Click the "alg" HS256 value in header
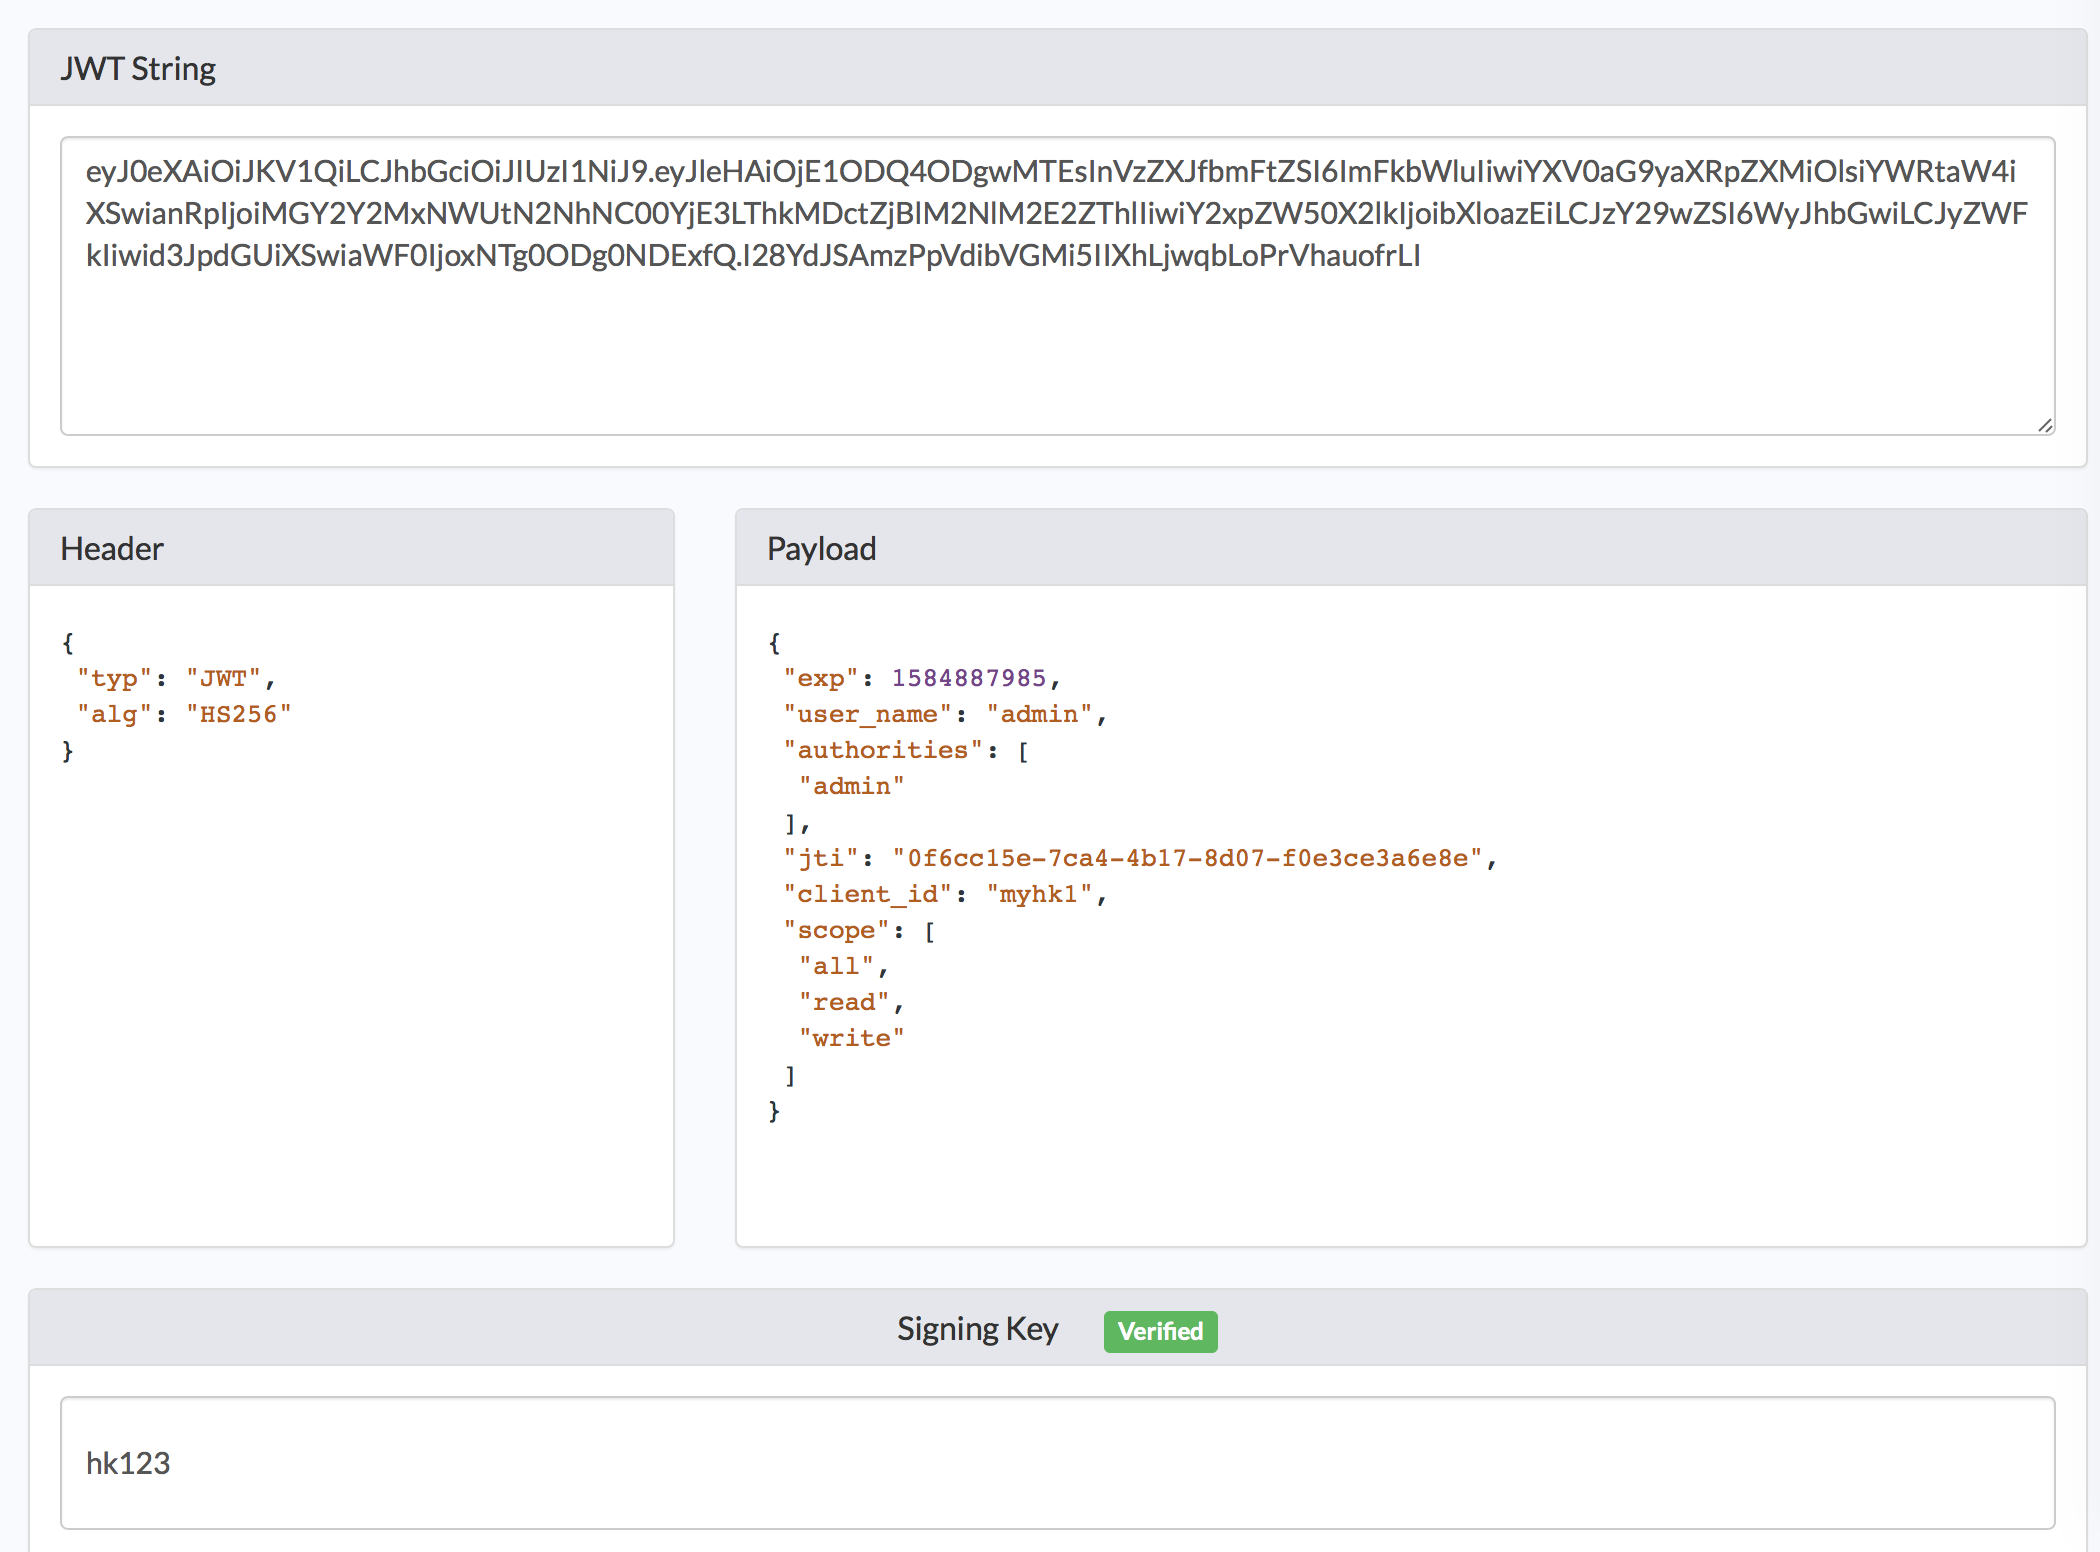Viewport: 2100px width, 1552px height. (239, 714)
